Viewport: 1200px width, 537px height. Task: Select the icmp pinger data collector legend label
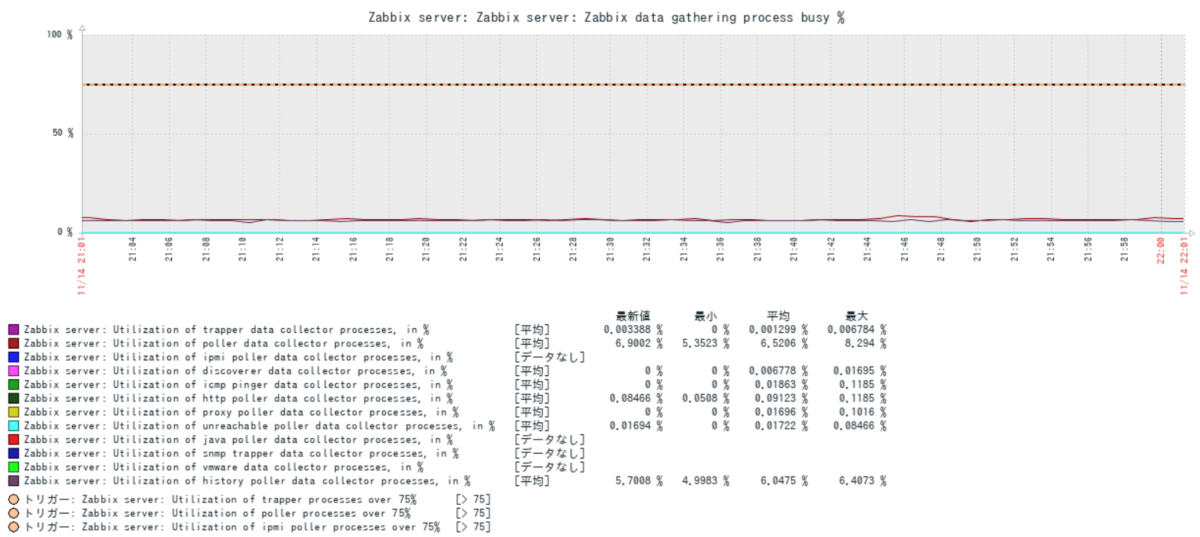point(239,384)
